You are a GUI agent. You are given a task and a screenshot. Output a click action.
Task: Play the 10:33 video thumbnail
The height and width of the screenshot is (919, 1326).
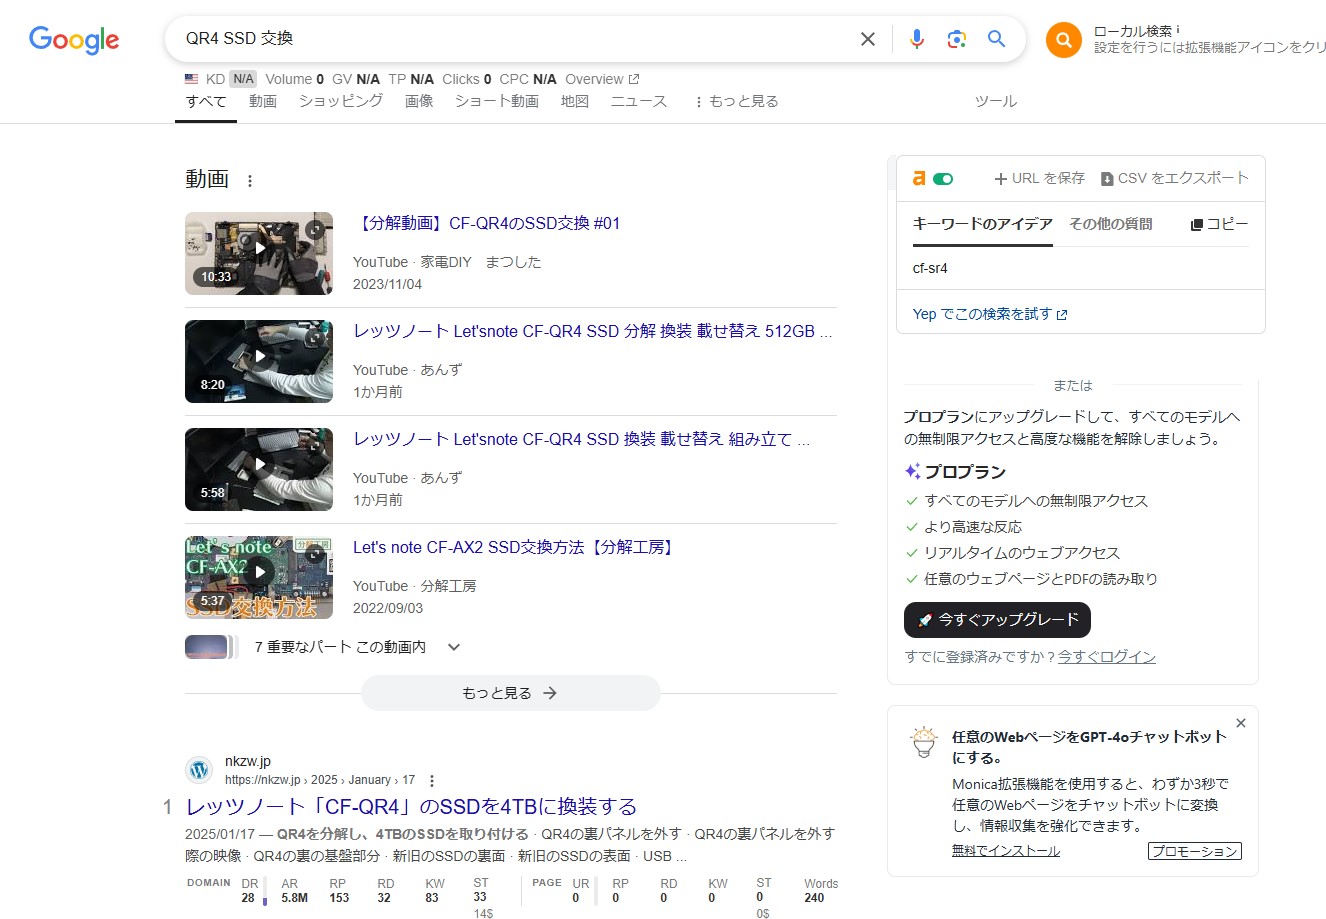tap(259, 253)
